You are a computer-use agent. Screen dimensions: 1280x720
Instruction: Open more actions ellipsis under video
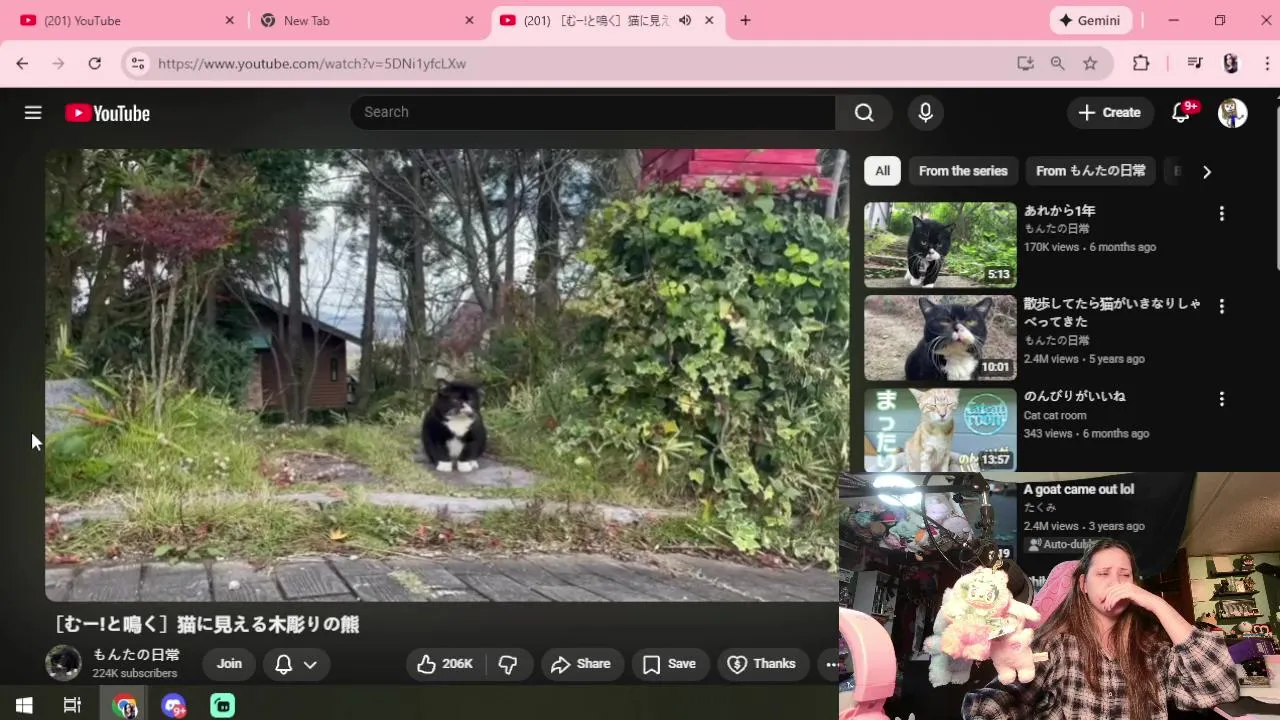pos(830,664)
